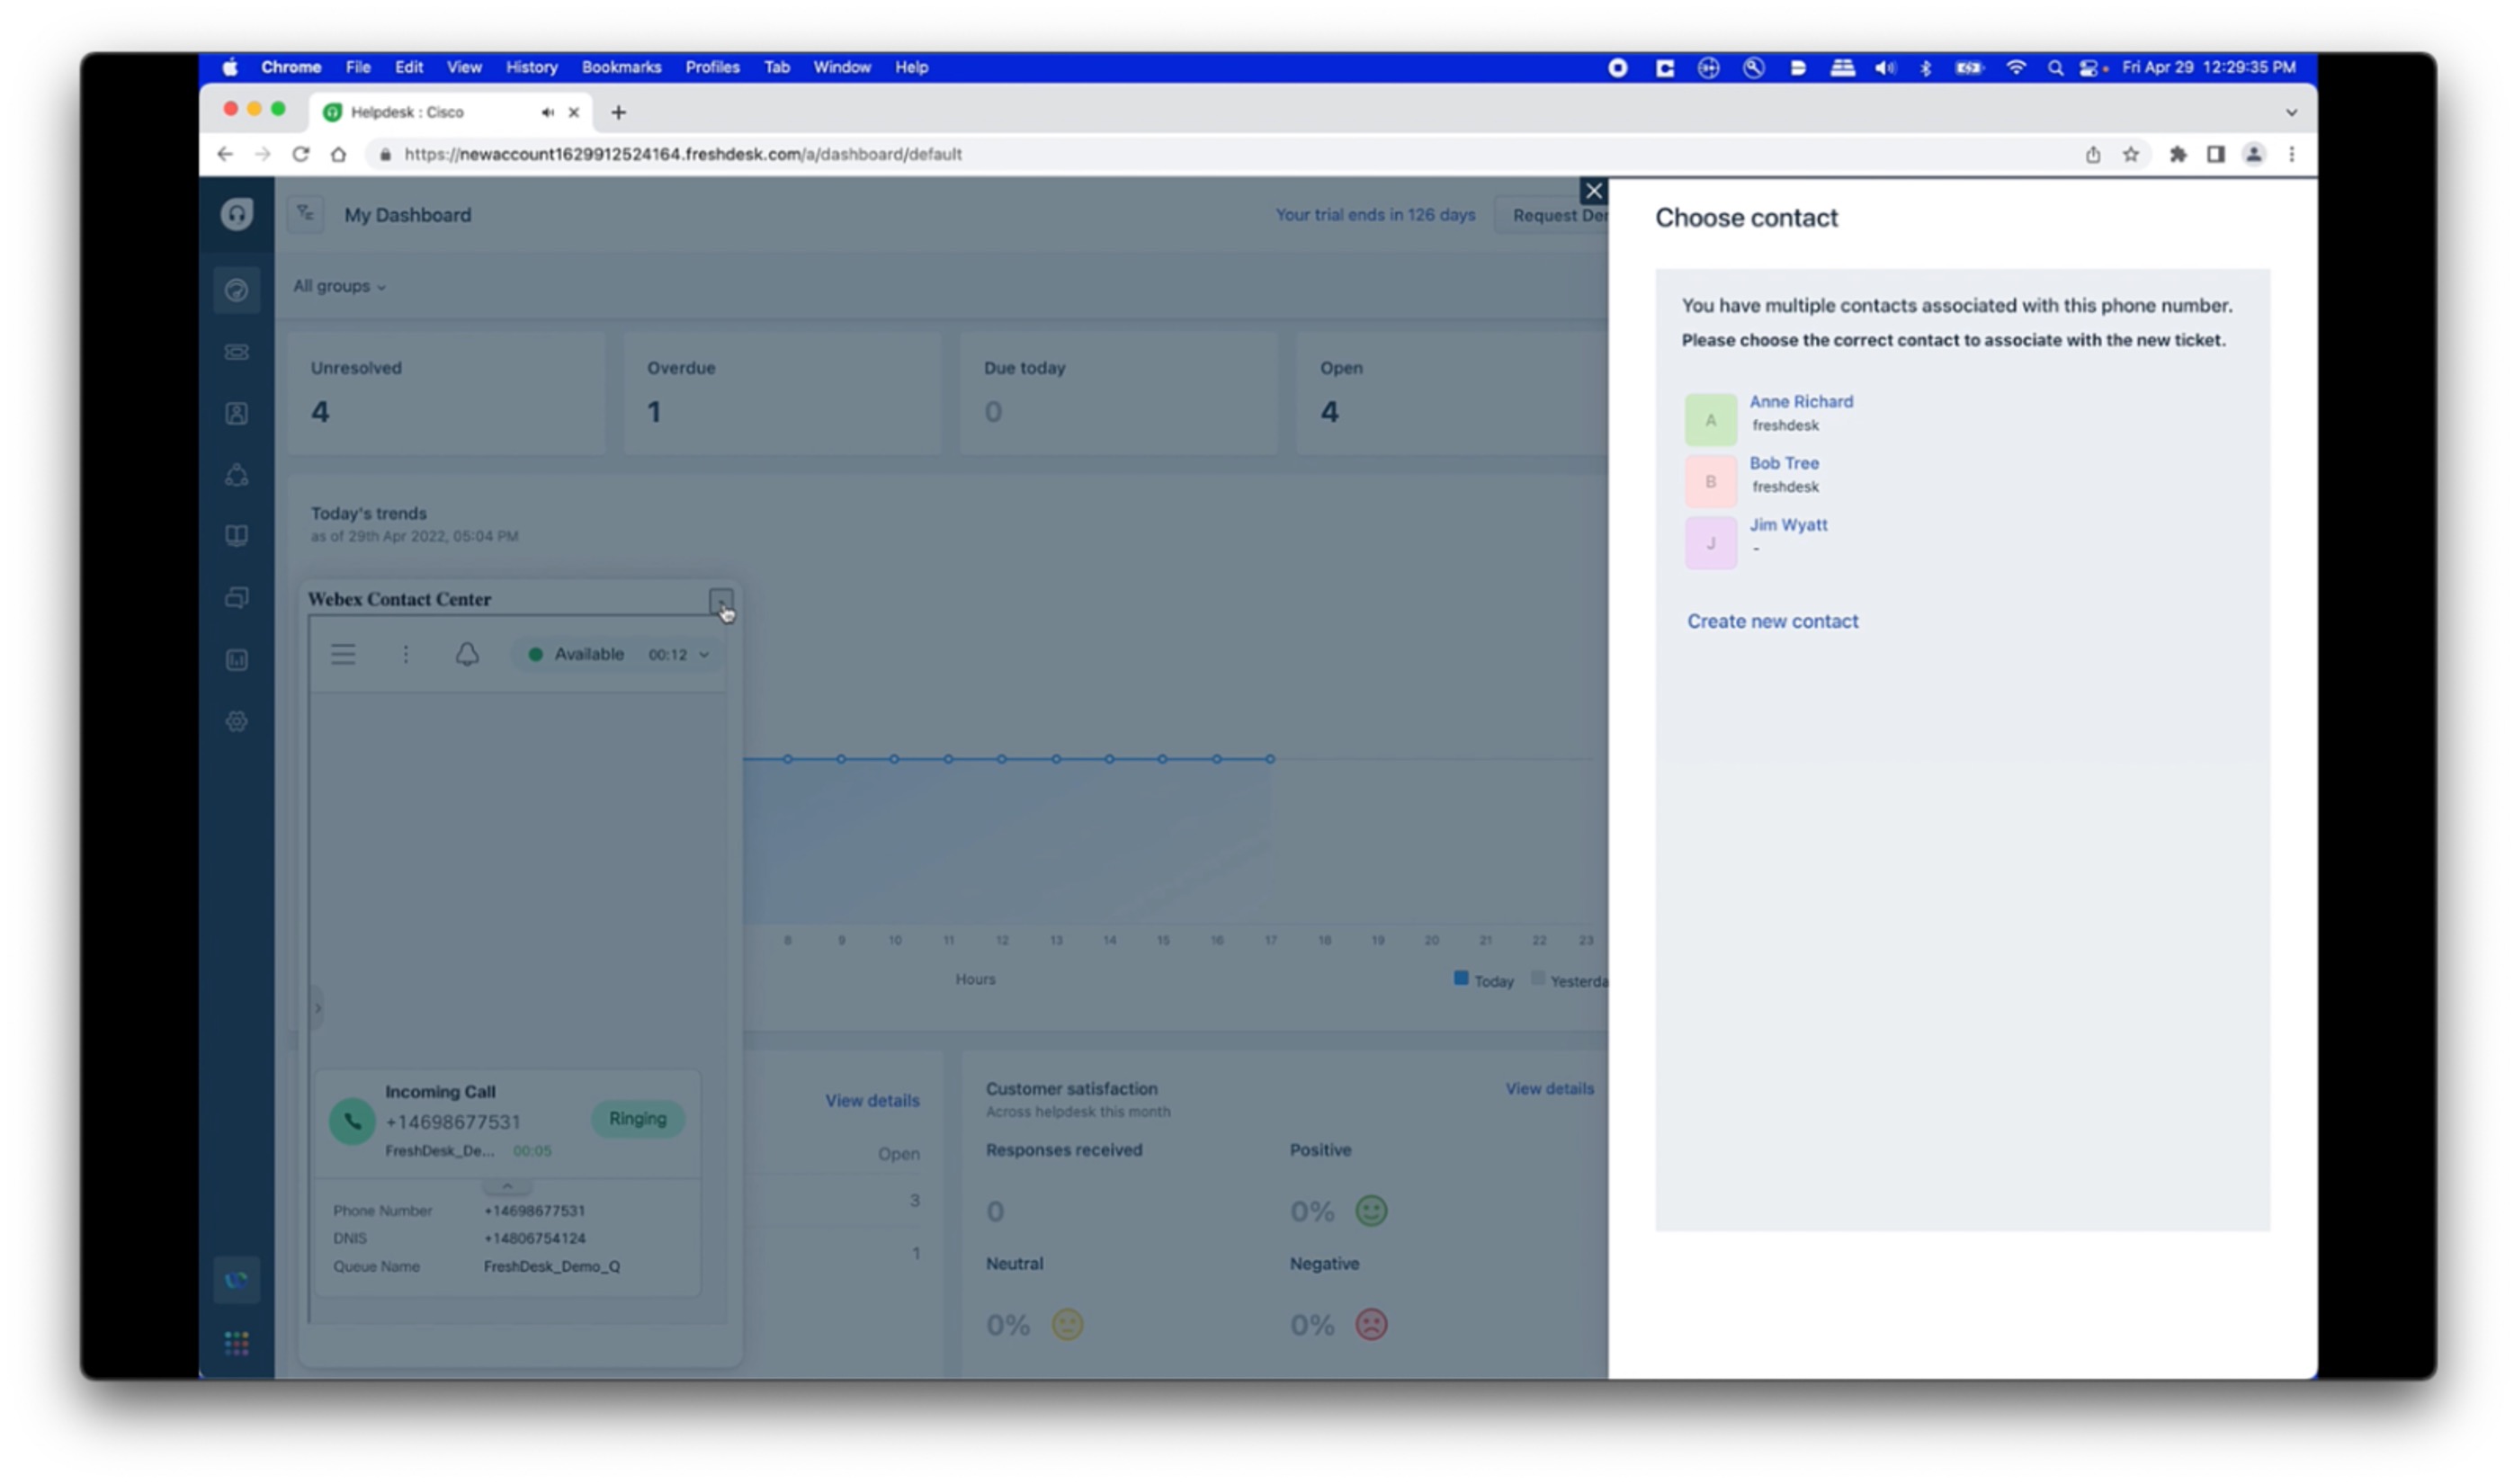Click the Webex notification bell icon
This screenshot has width=2514, height=1484.
467,655
